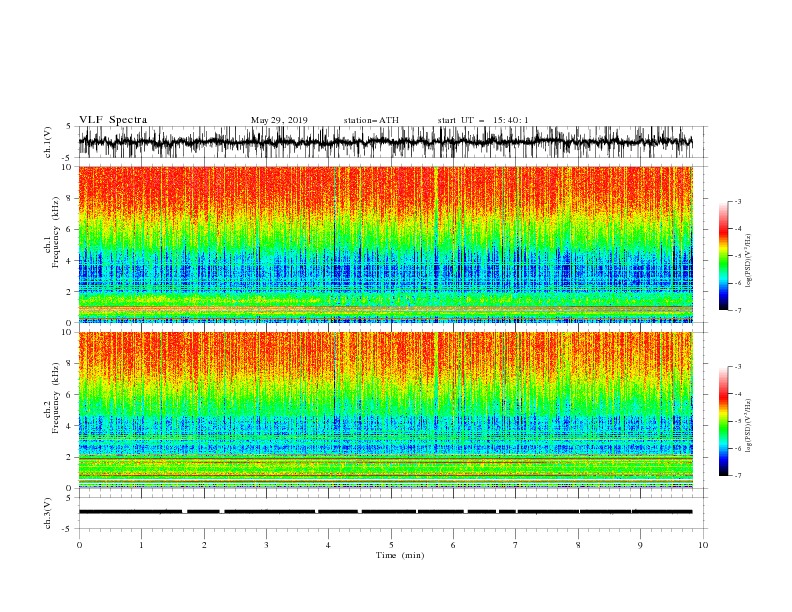Click inside the ch.1 spectrogram panel
The image size is (792, 612).
385,244
